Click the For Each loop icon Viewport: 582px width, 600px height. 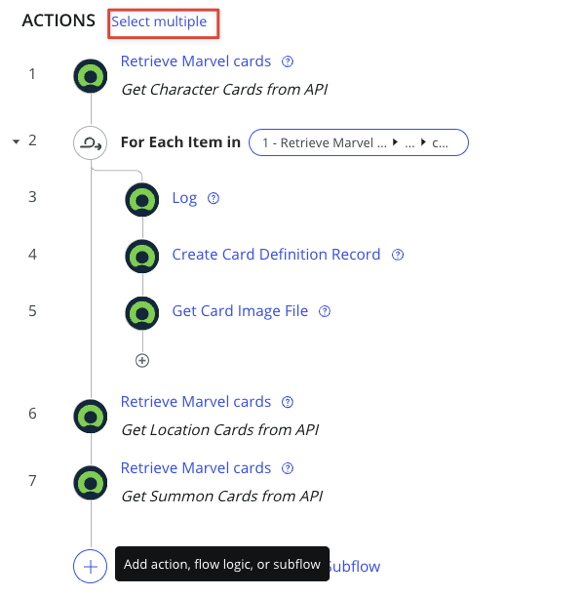(x=90, y=143)
